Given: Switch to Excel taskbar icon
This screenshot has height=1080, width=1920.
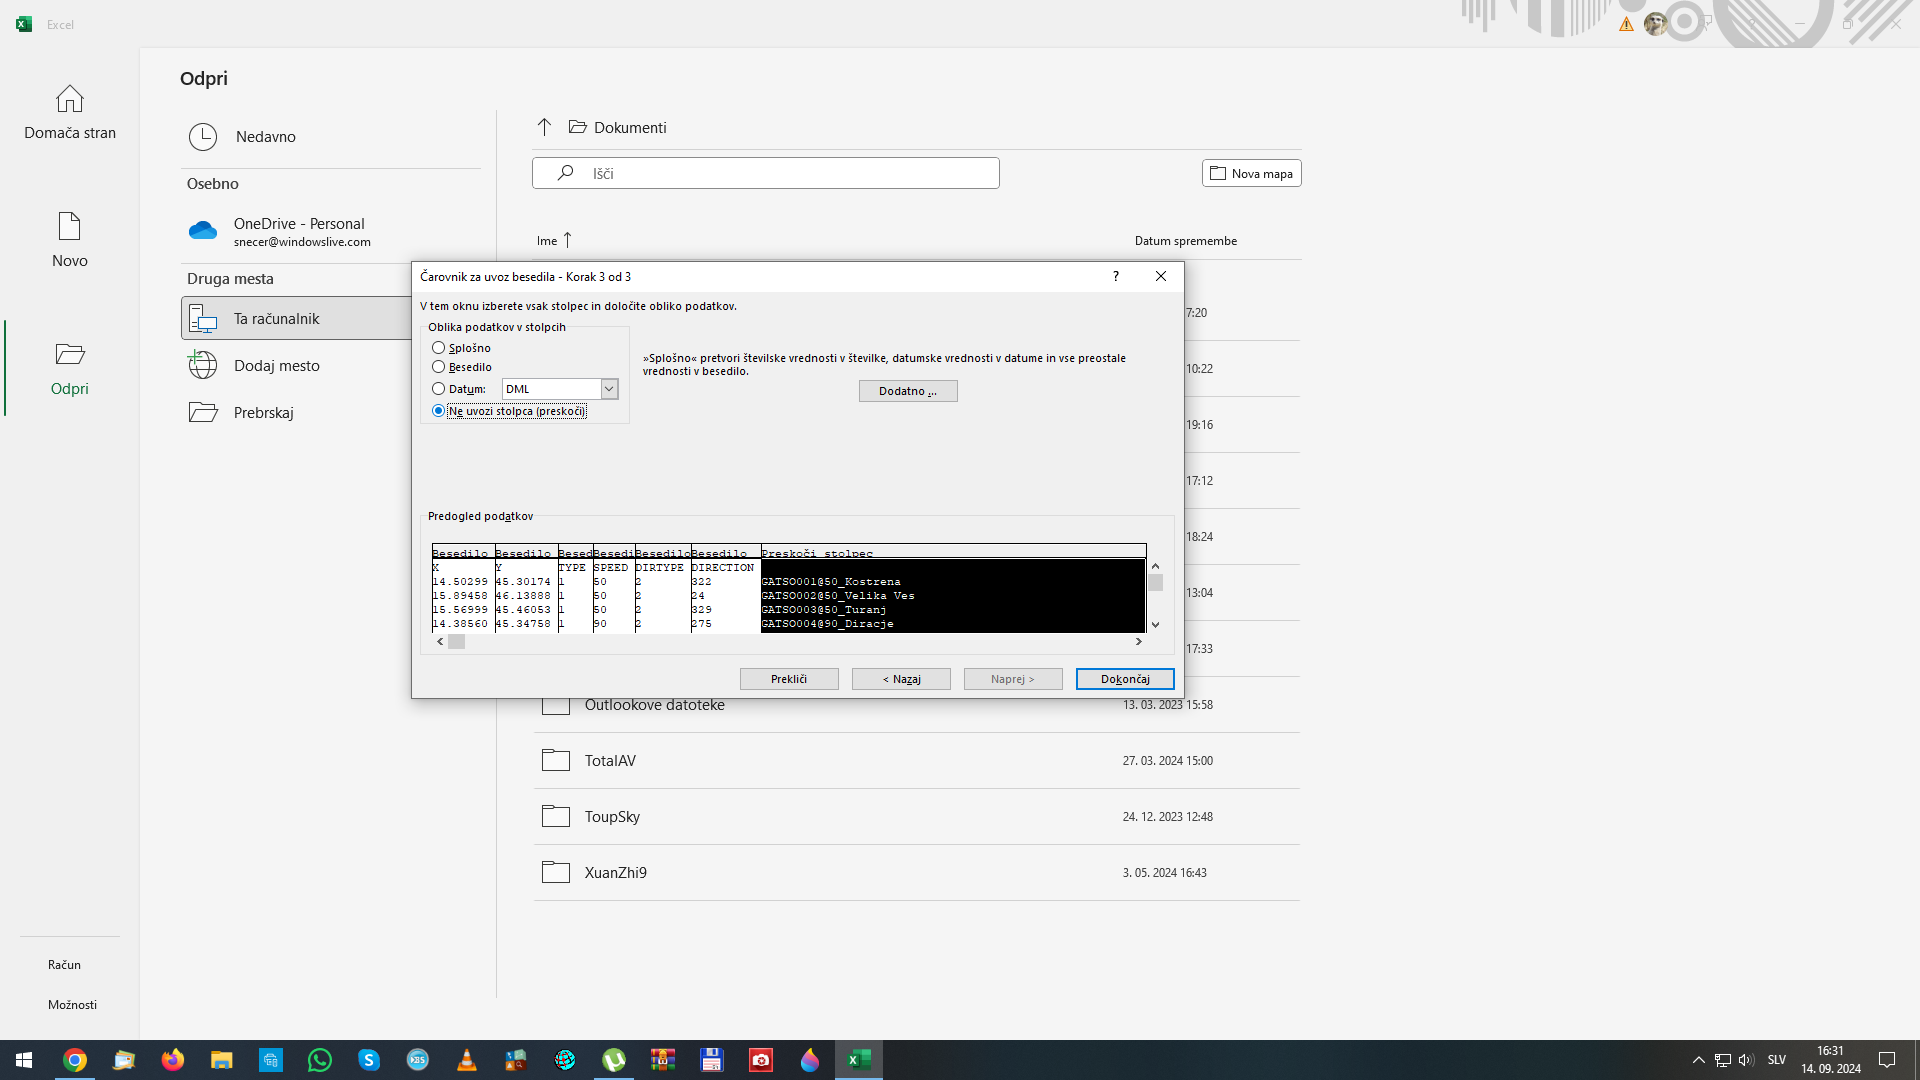Looking at the screenshot, I should point(859,1060).
